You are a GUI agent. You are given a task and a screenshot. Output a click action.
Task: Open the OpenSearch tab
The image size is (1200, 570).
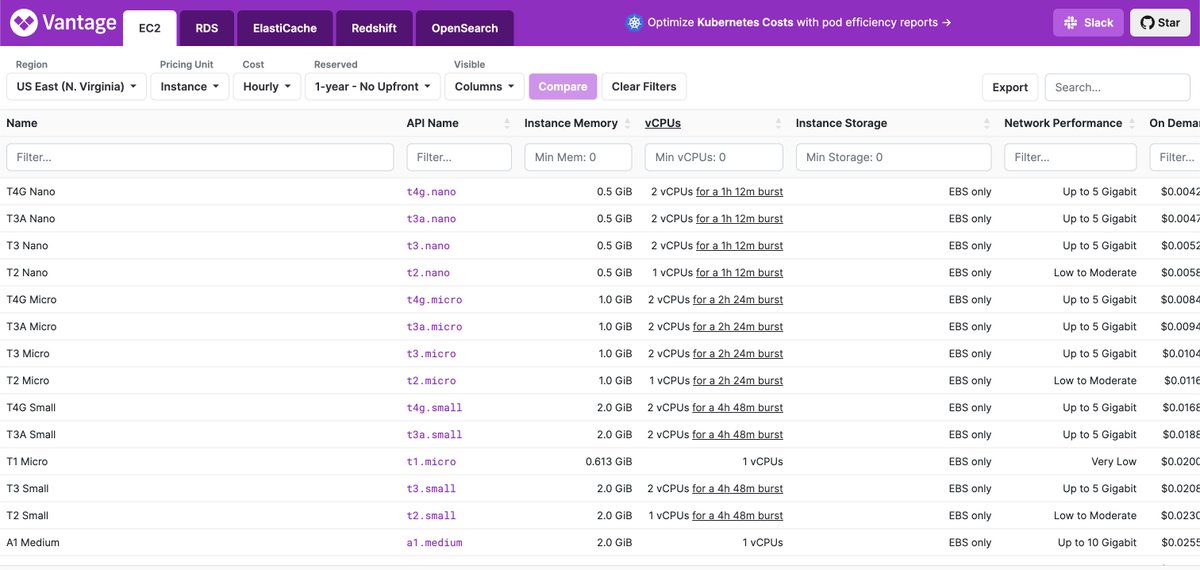pos(465,28)
